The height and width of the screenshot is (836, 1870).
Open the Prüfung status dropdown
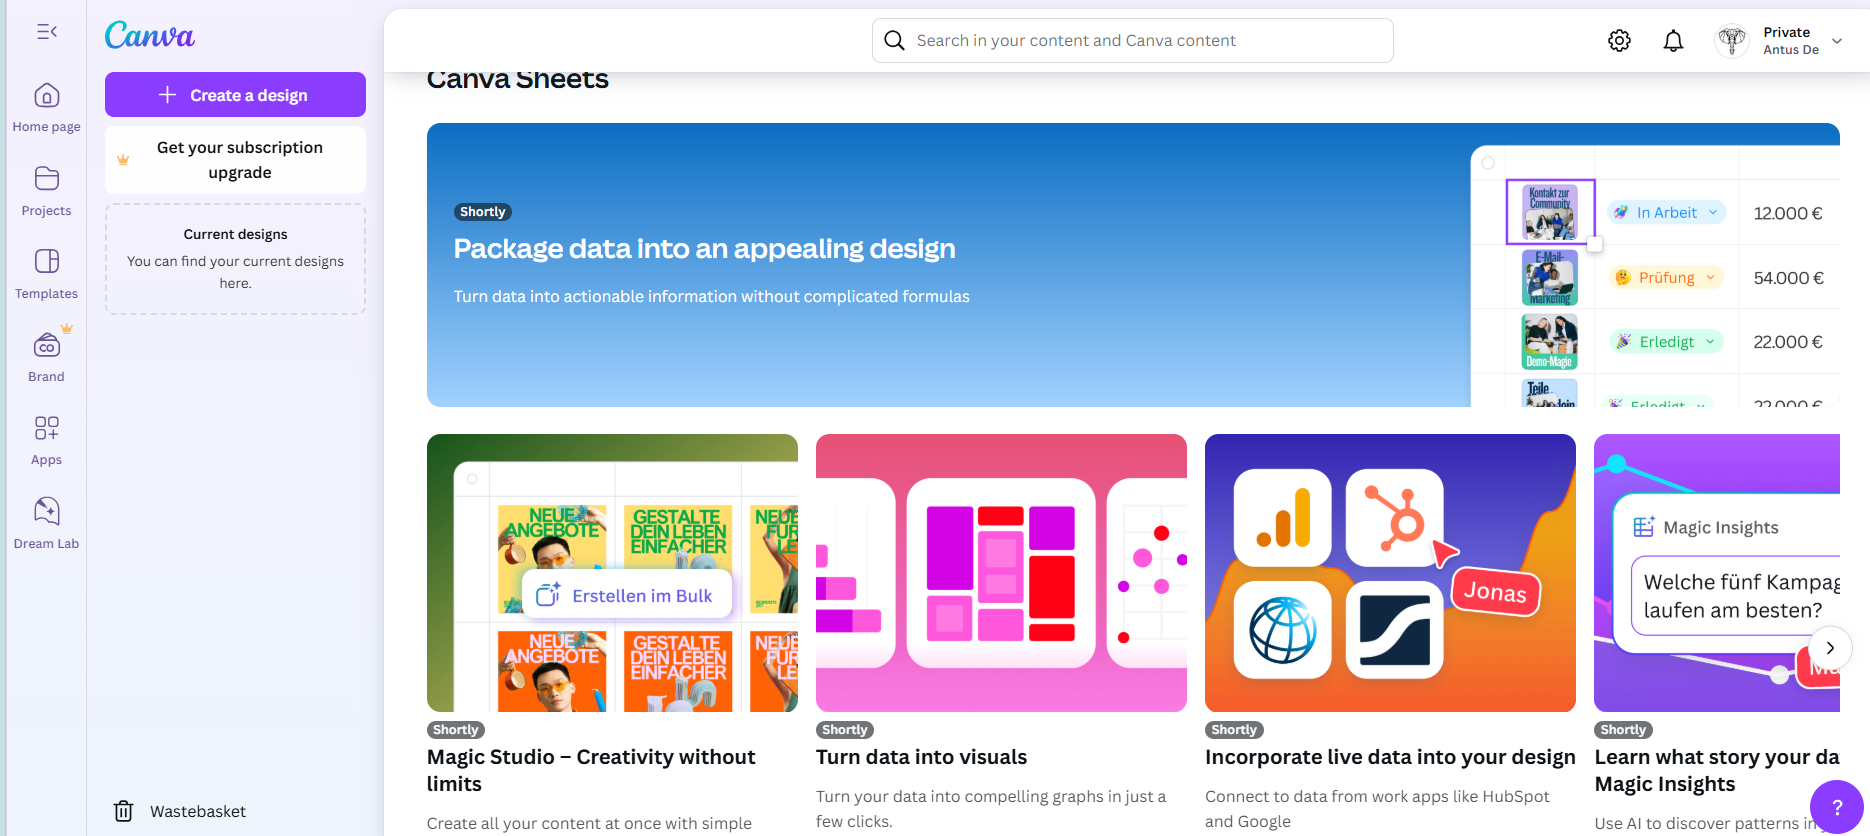pos(1667,277)
